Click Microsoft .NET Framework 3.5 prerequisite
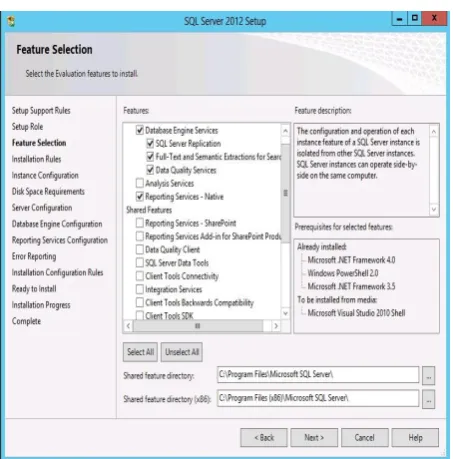 tap(351, 286)
